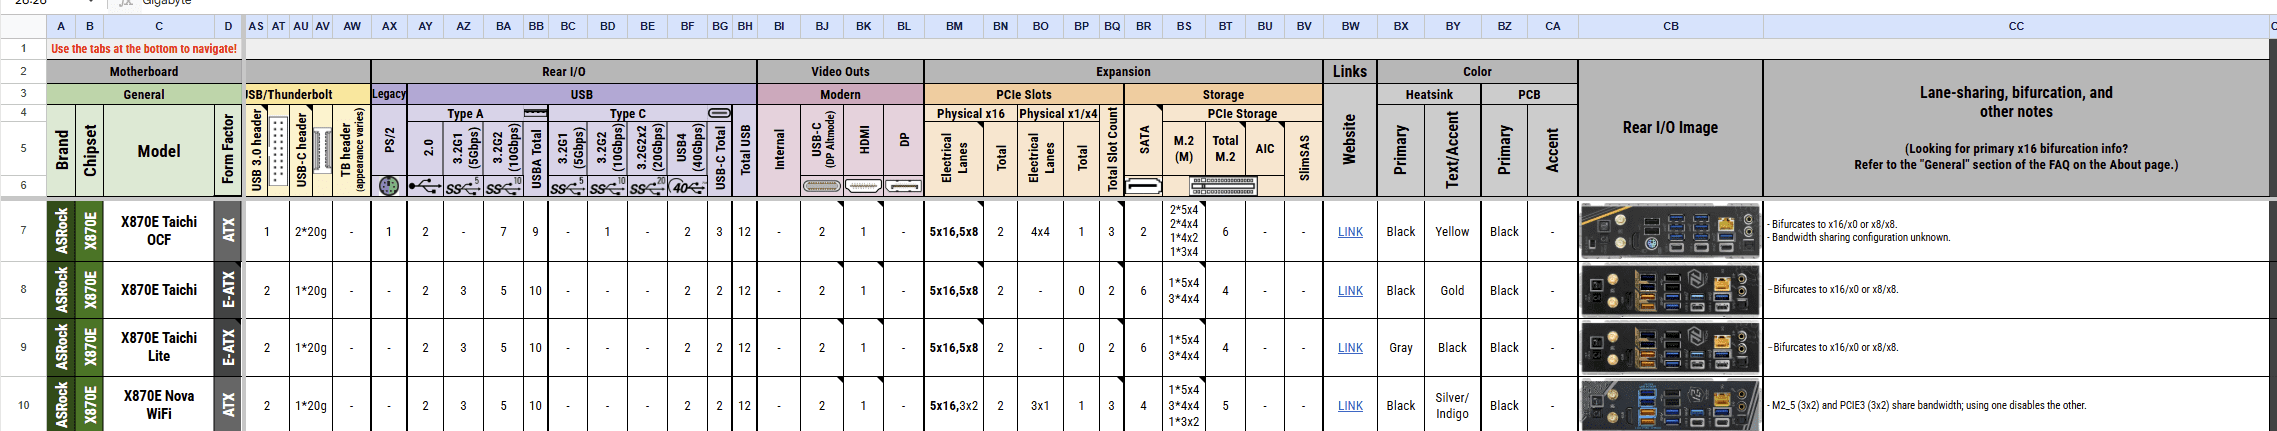Image resolution: width=2277 pixels, height=431 pixels.
Task: Select column header CB
Action: click(x=1670, y=26)
